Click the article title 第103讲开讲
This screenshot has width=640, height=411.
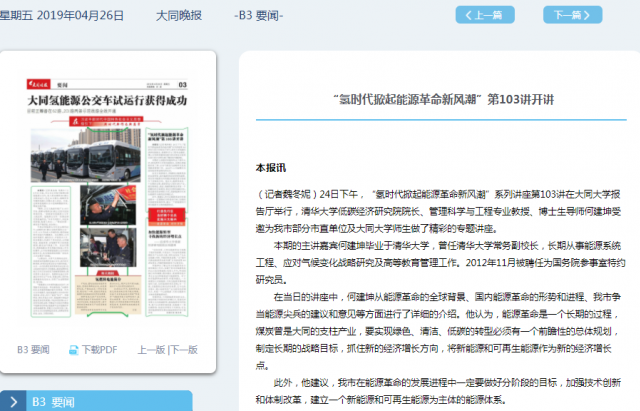click(x=443, y=99)
